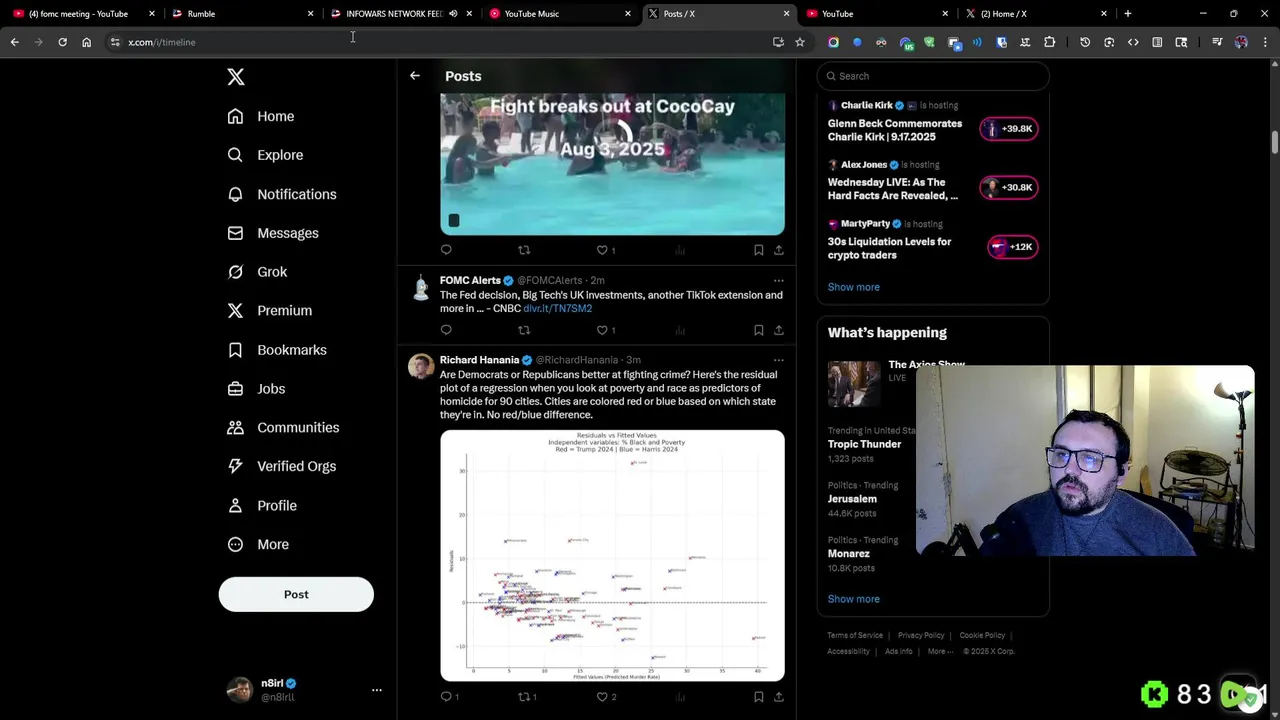Screen dimensions: 1280x720
Task: Open Monarez trending topic
Action: [x=848, y=554]
